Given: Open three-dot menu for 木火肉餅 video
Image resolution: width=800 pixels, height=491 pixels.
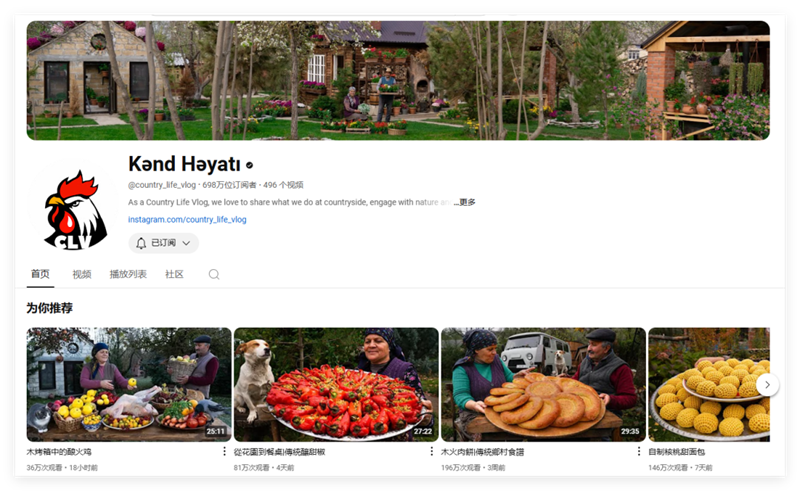Looking at the screenshot, I should [x=638, y=452].
